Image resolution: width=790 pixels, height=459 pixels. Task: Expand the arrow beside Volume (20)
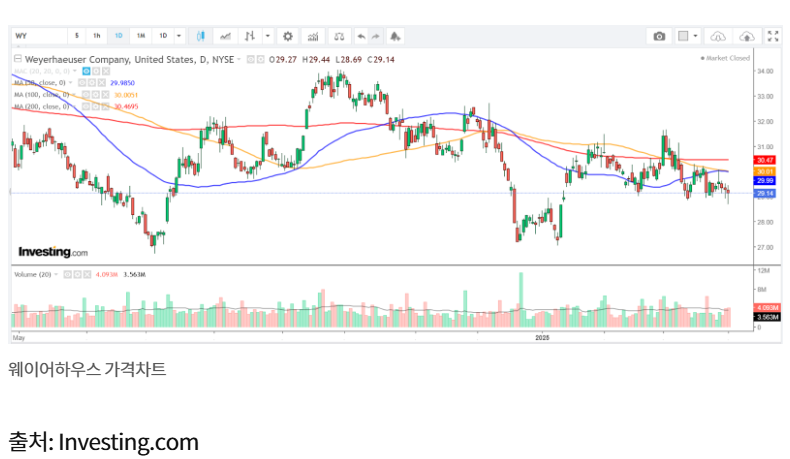[x=56, y=275]
